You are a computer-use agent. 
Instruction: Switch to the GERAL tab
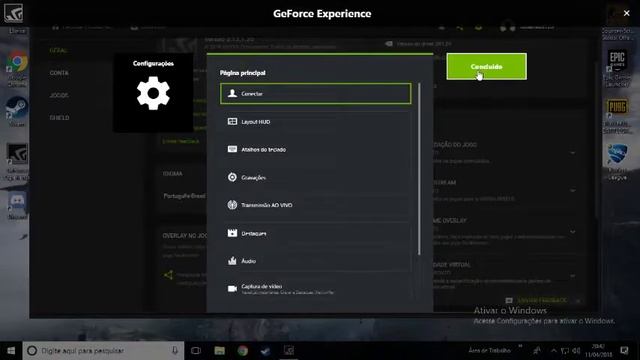(x=58, y=50)
